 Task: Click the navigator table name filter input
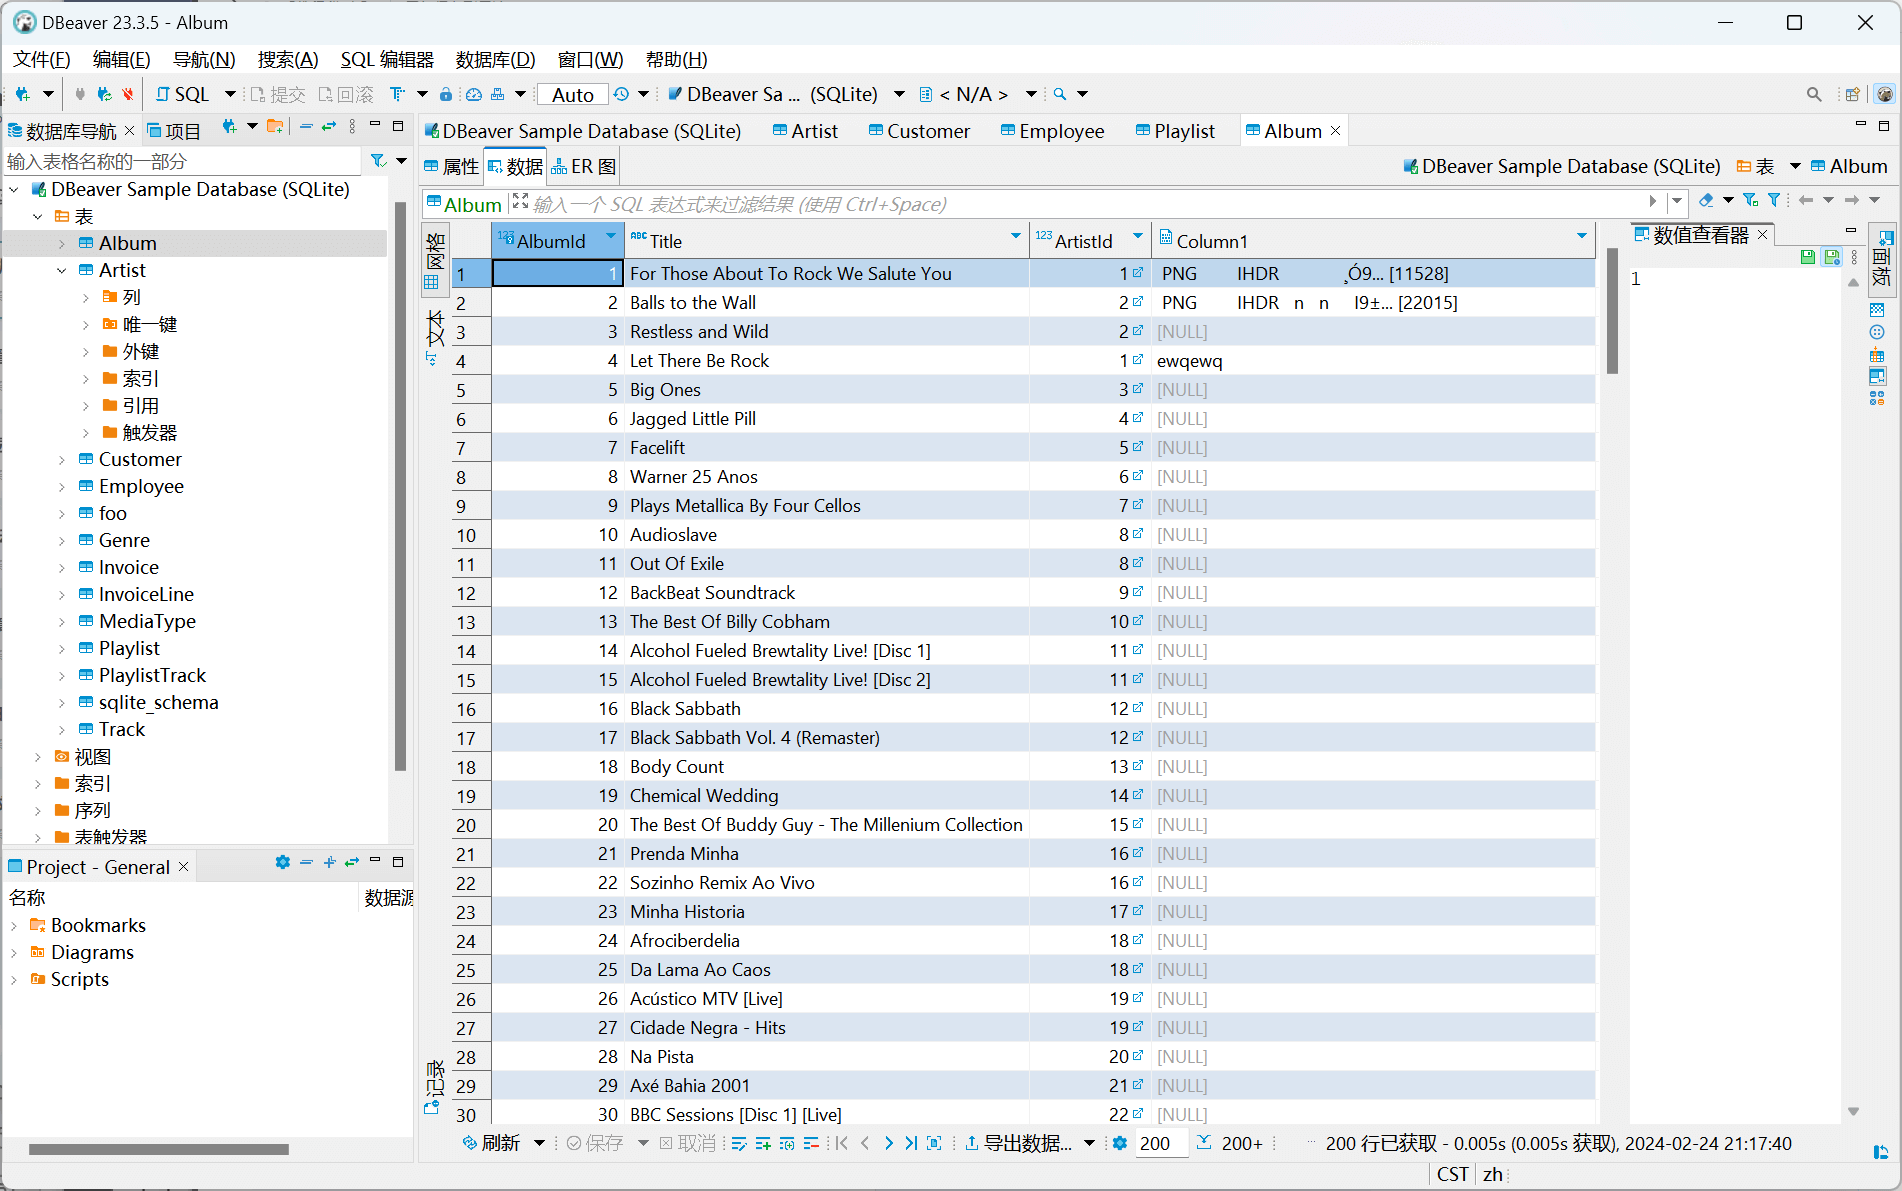tap(182, 161)
